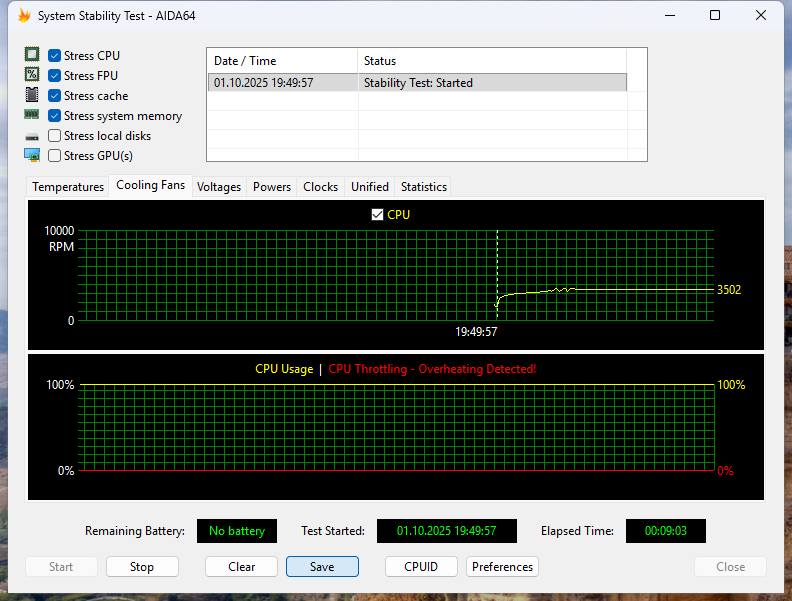Save the test results

322,567
